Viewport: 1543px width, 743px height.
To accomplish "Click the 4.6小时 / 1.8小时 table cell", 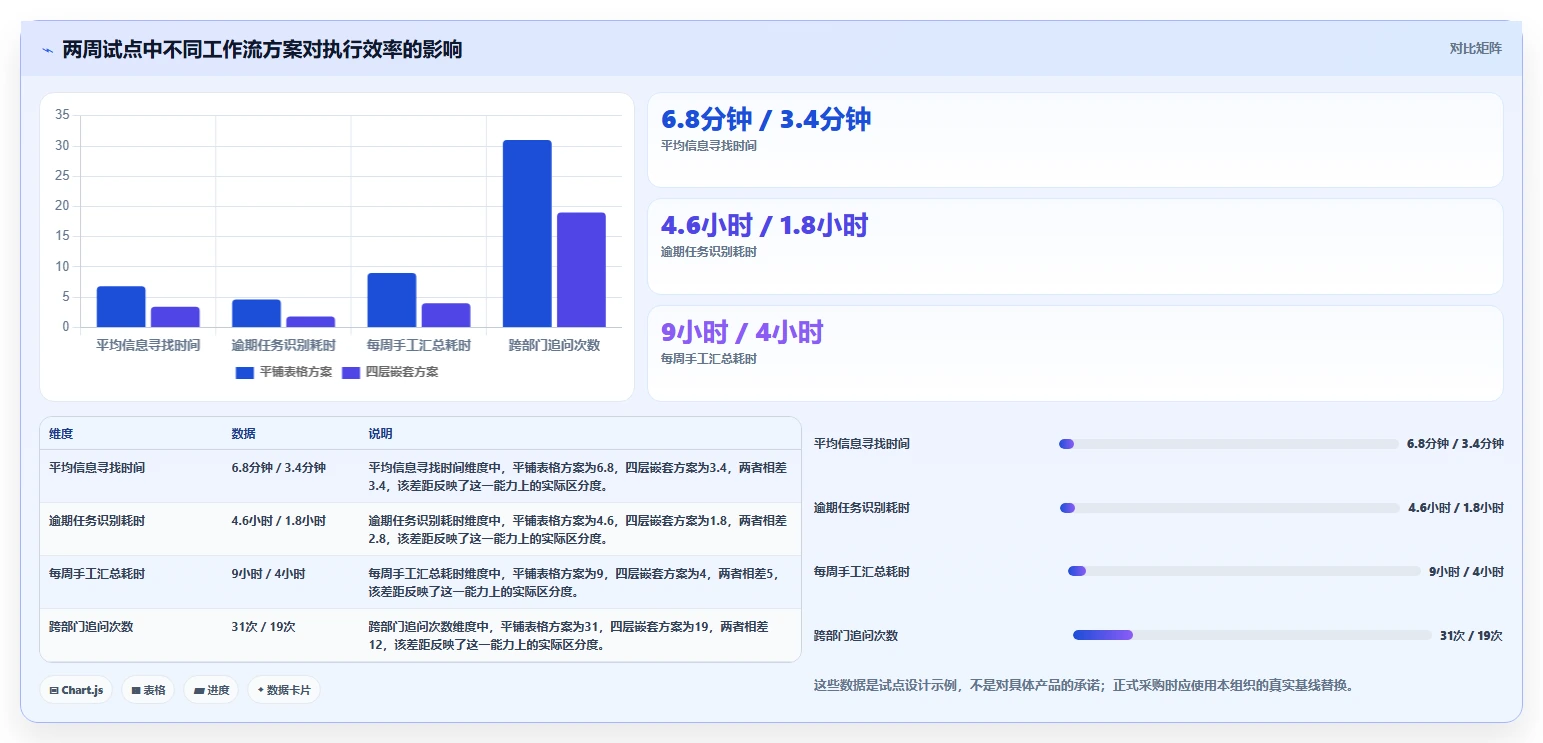I will coord(278,520).
